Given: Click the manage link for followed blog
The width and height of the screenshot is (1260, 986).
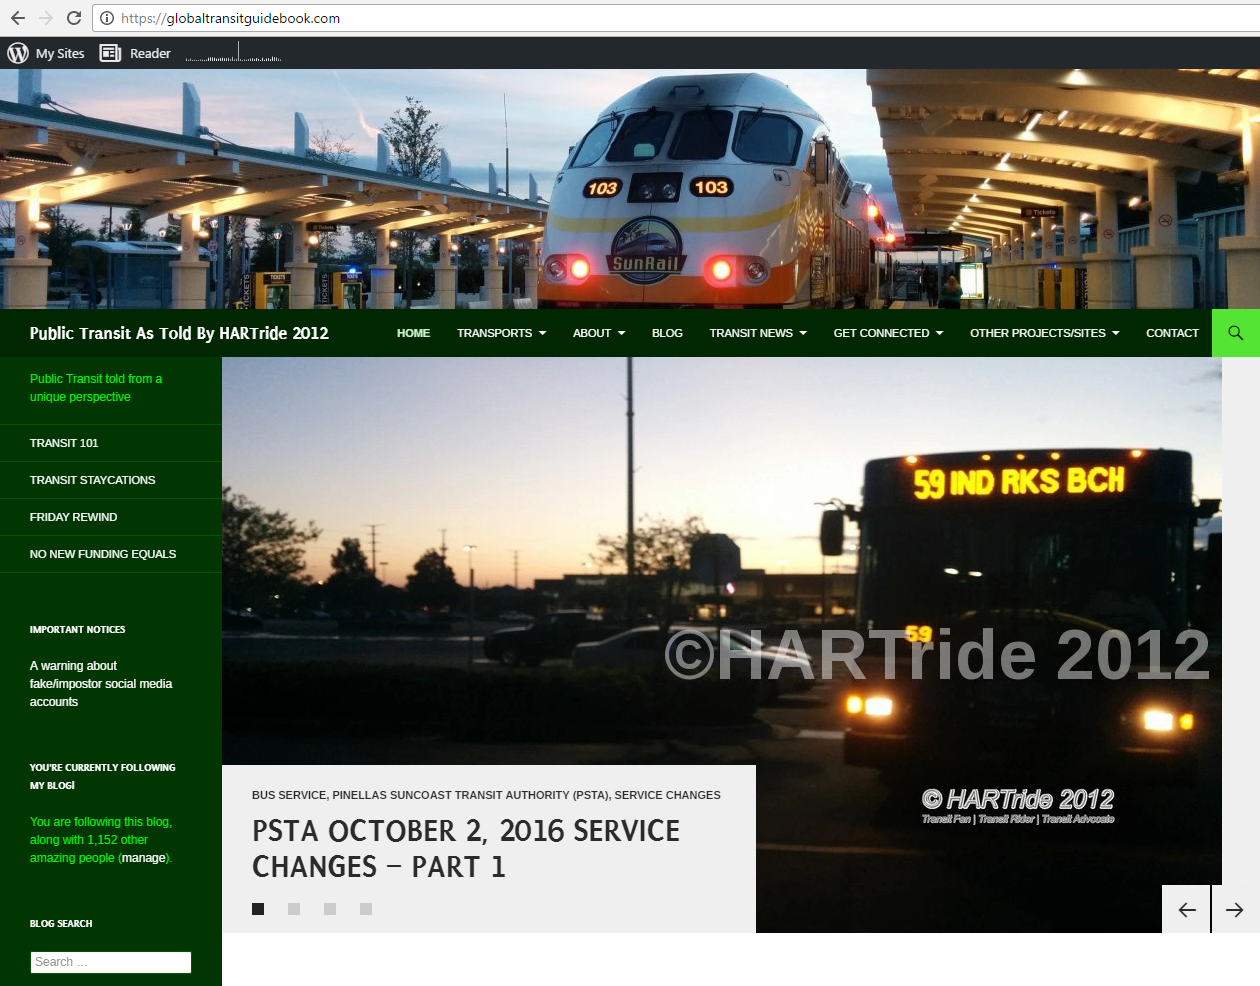Looking at the screenshot, I should tap(143, 858).
